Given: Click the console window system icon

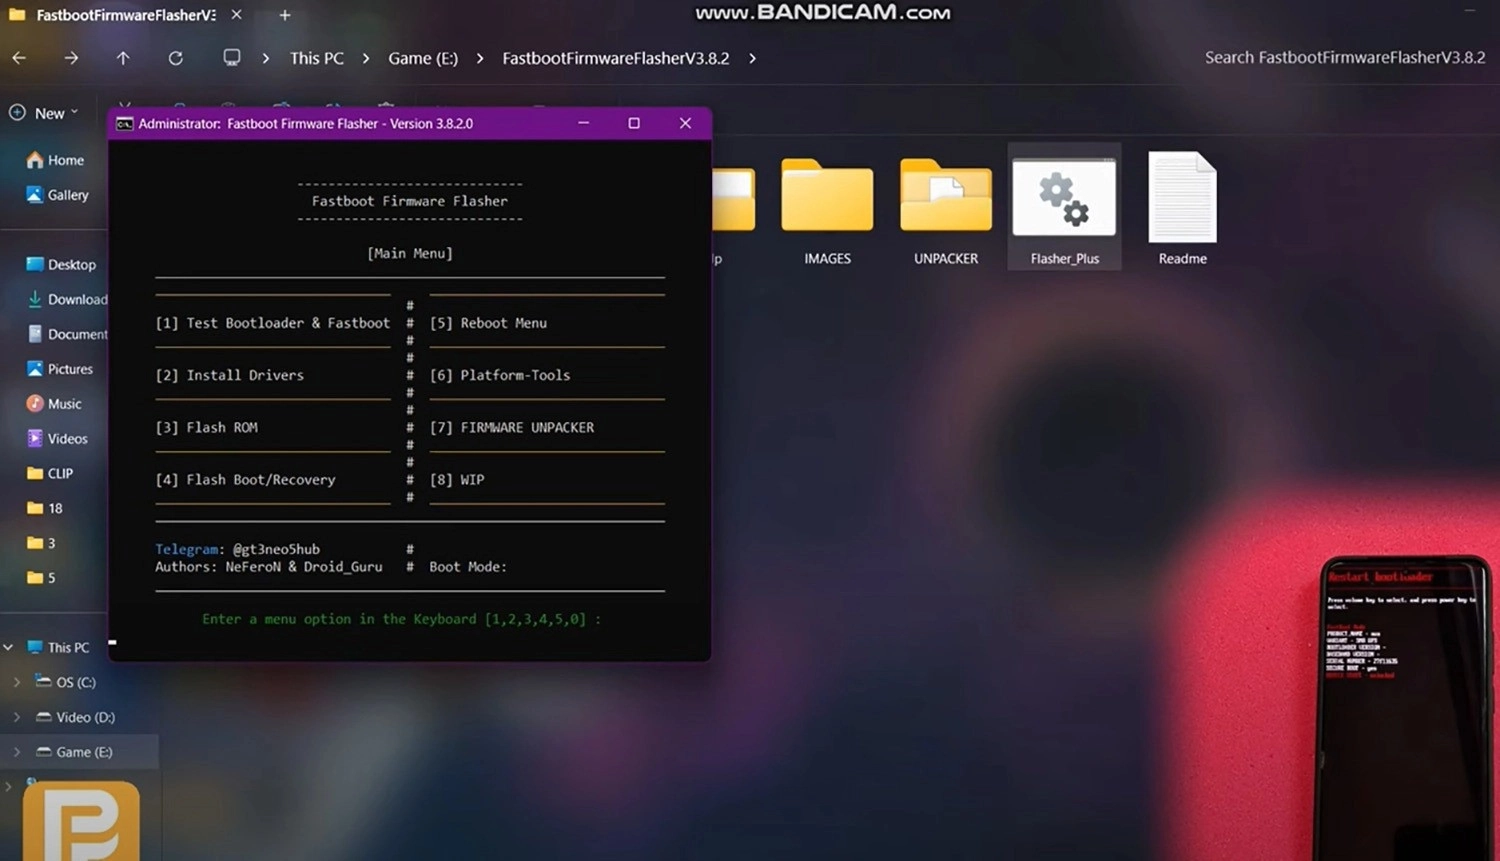Looking at the screenshot, I should click(124, 123).
